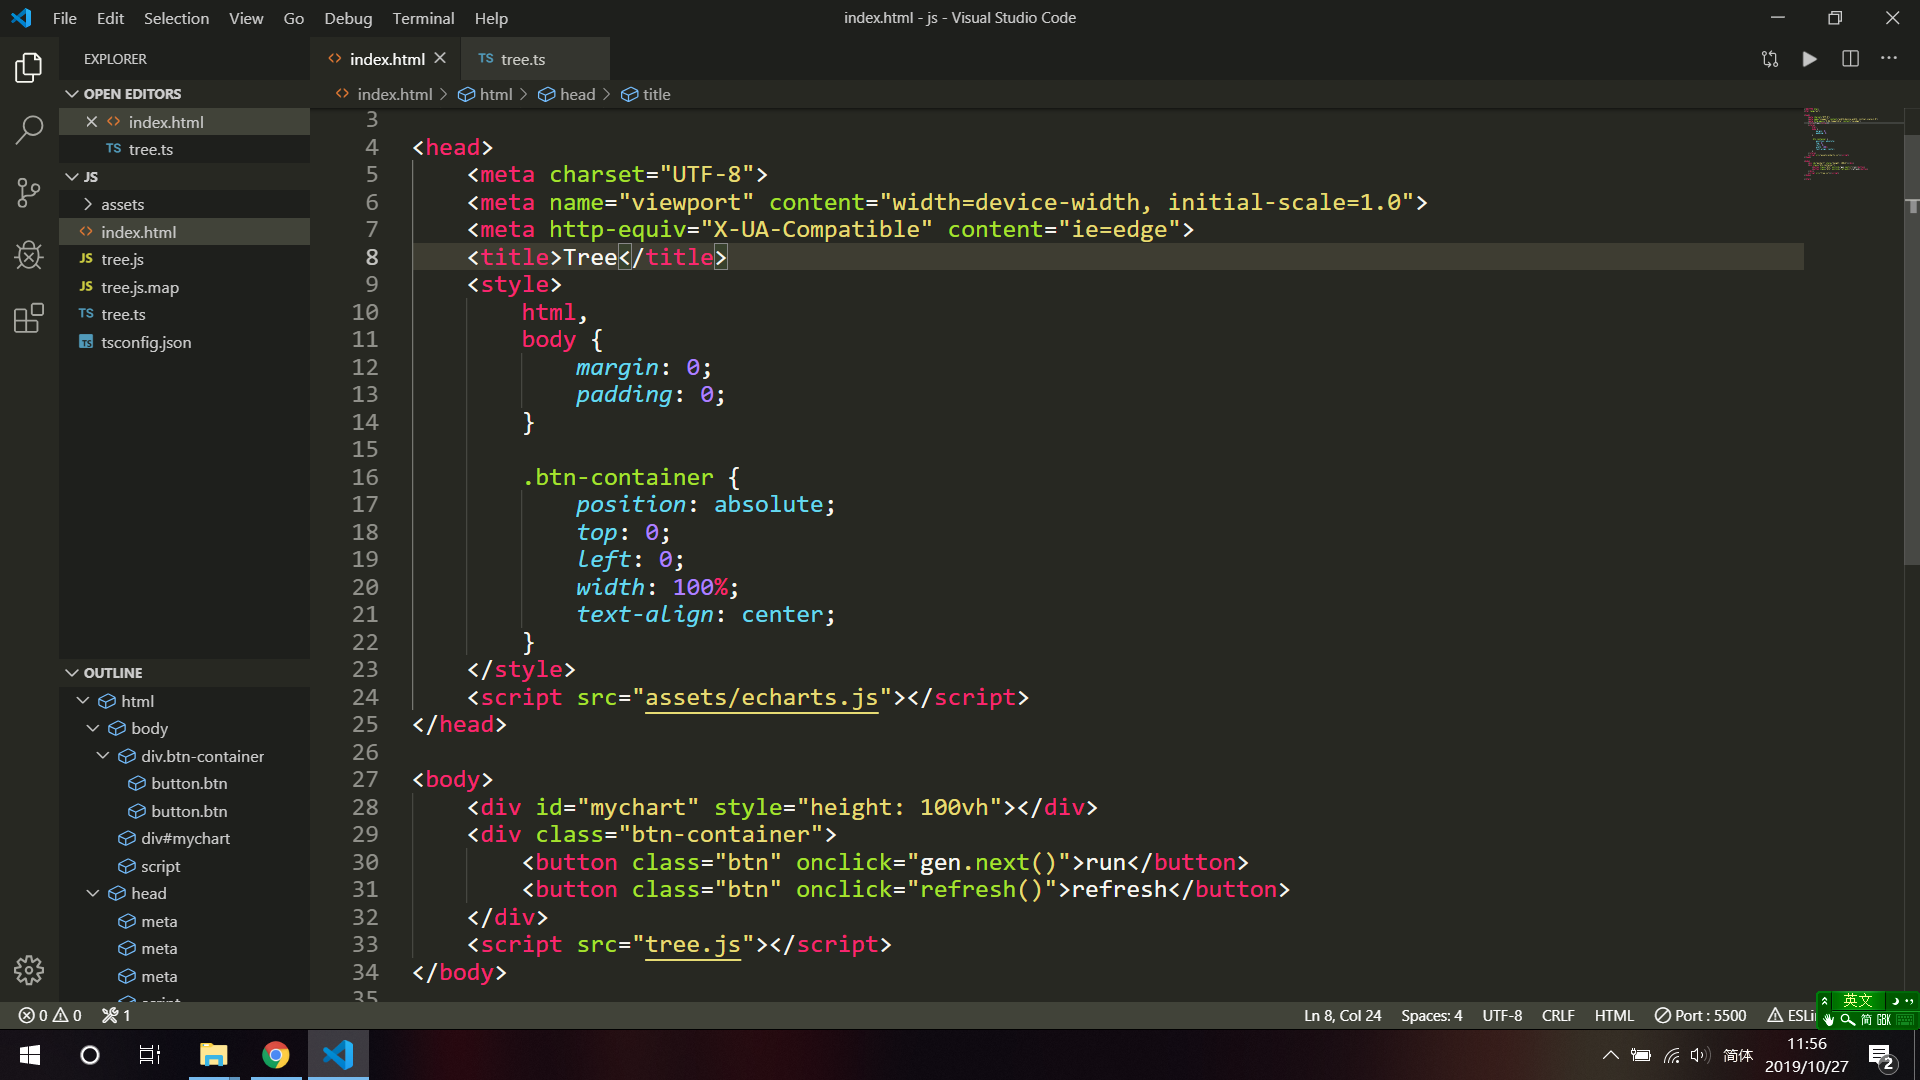Open the Extensions view
This screenshot has height=1080, width=1920.
(x=29, y=318)
